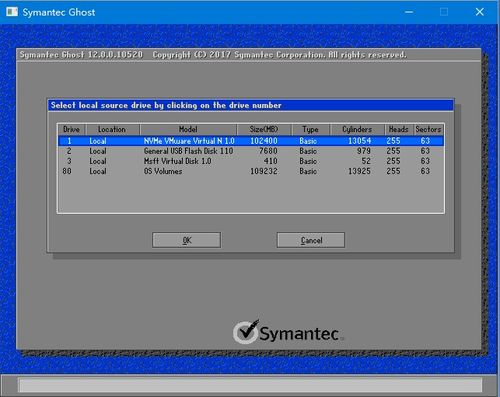Click Symantec Ghost window title icon
The image size is (500, 397).
tap(12, 12)
